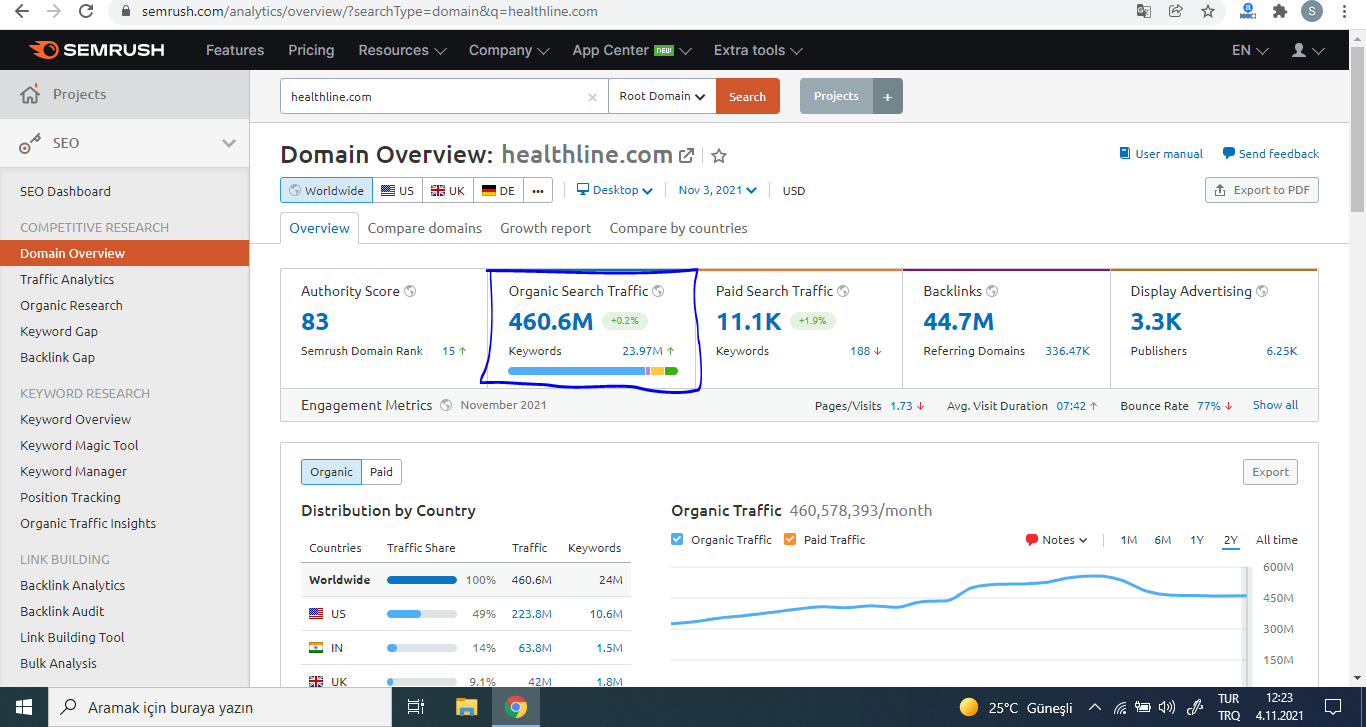Open the User manual link

point(1161,154)
